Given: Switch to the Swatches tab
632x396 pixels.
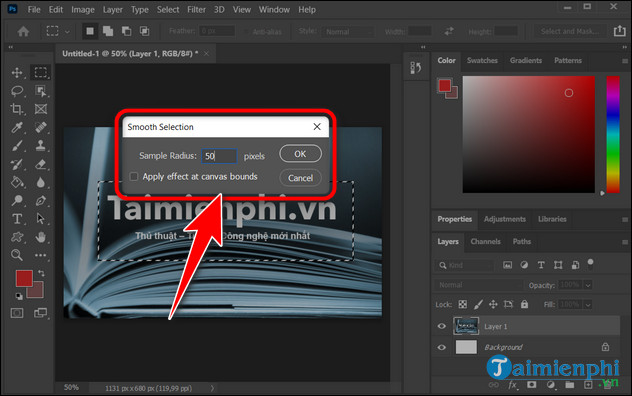Looking at the screenshot, I should coord(482,60).
